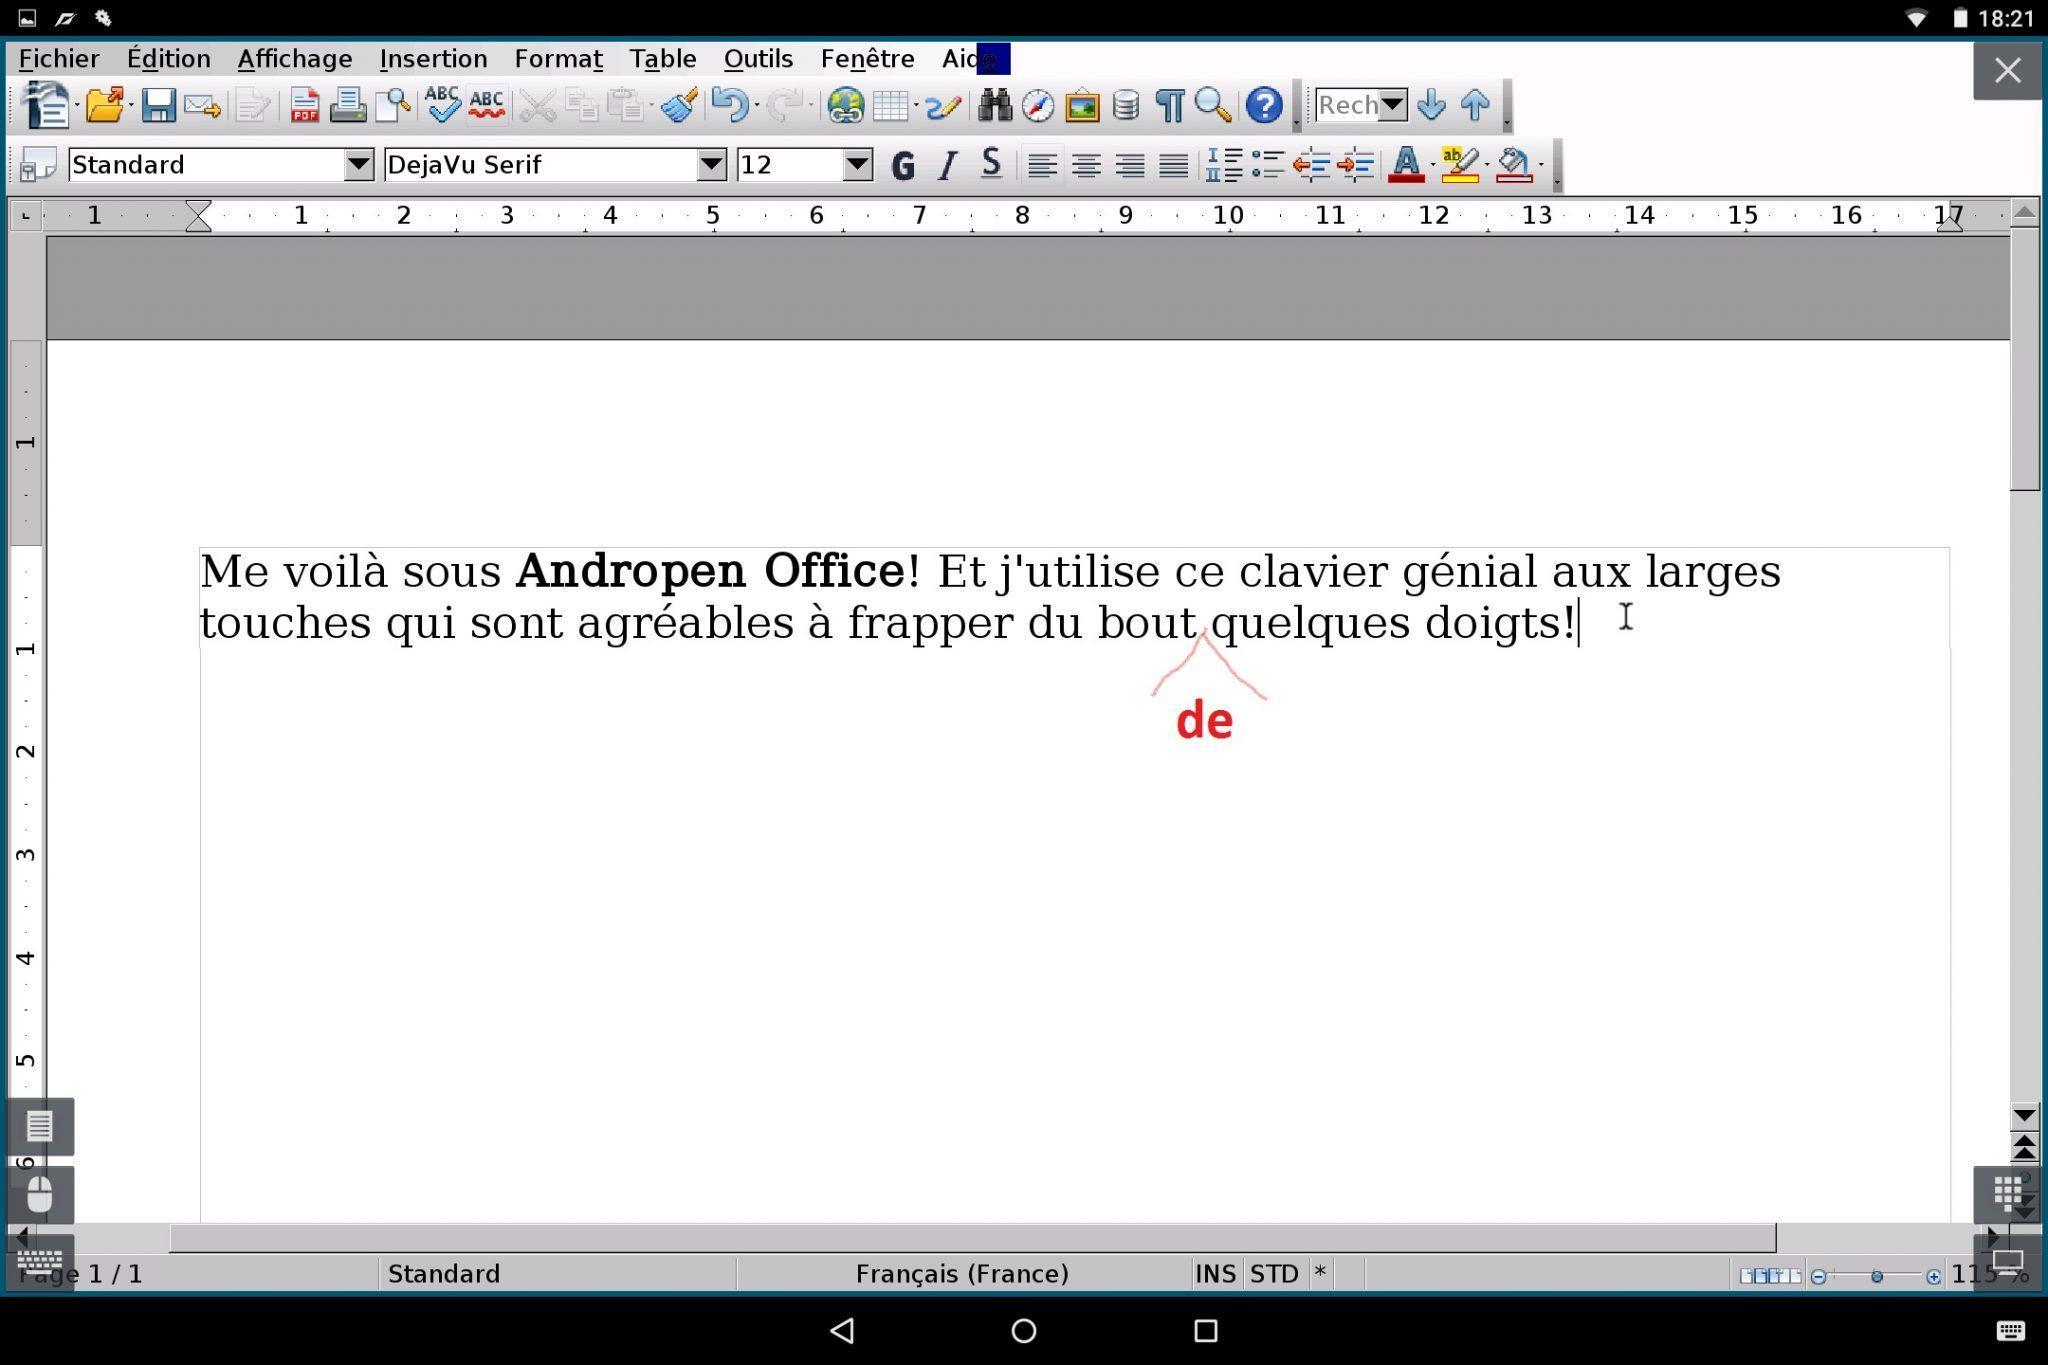Tap Android back navigation button
The width and height of the screenshot is (2048, 1365).
[x=842, y=1330]
